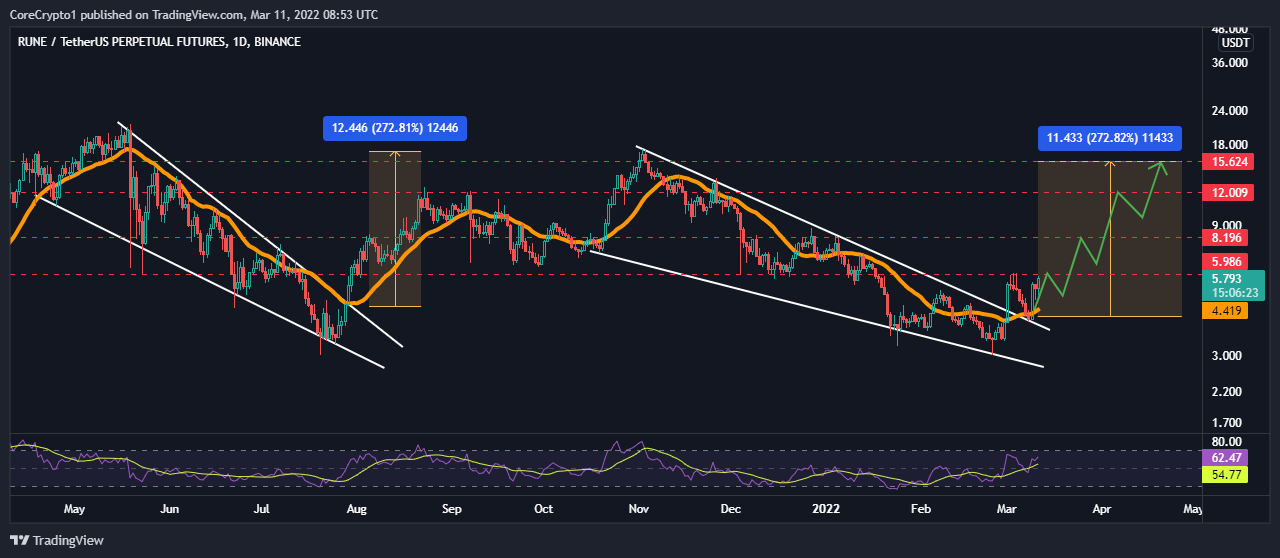
Task: Click the Oct time axis label
Action: 543,509
